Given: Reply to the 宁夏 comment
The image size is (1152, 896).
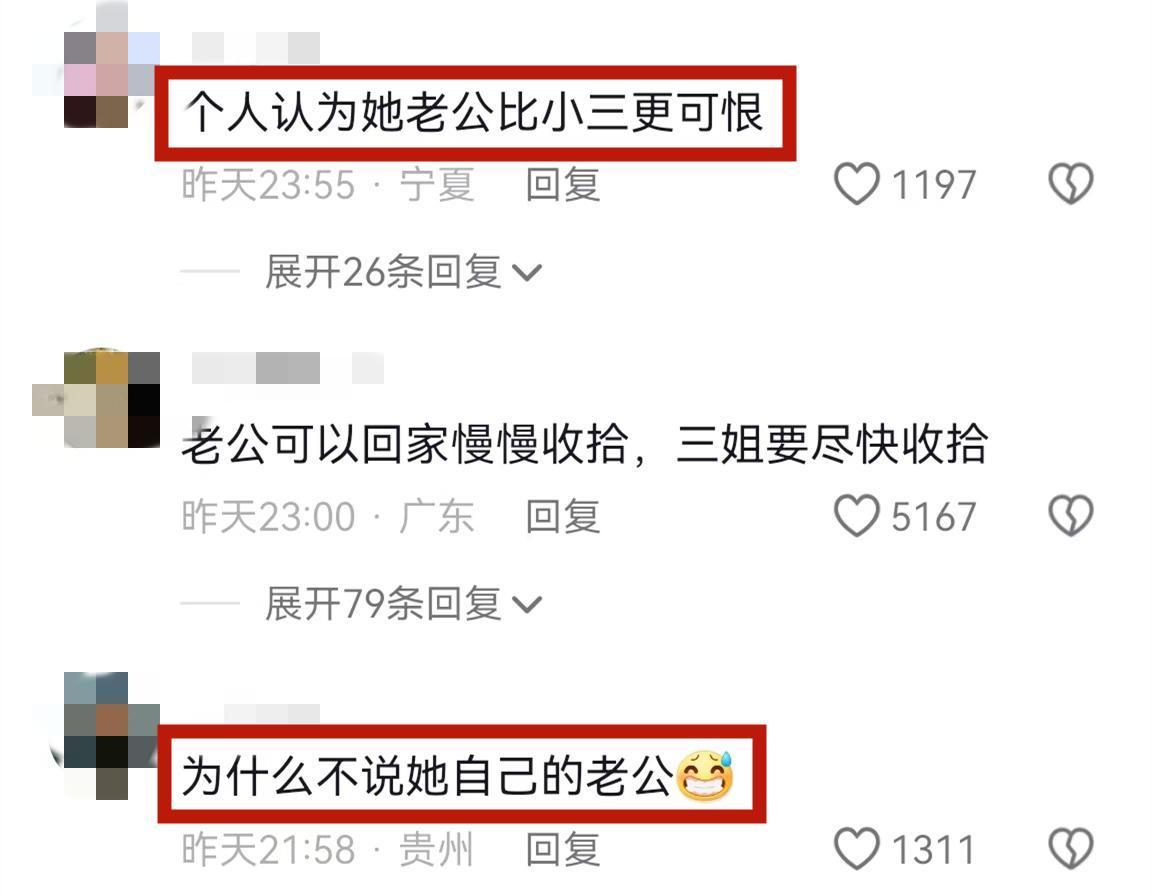Looking at the screenshot, I should point(563,184).
